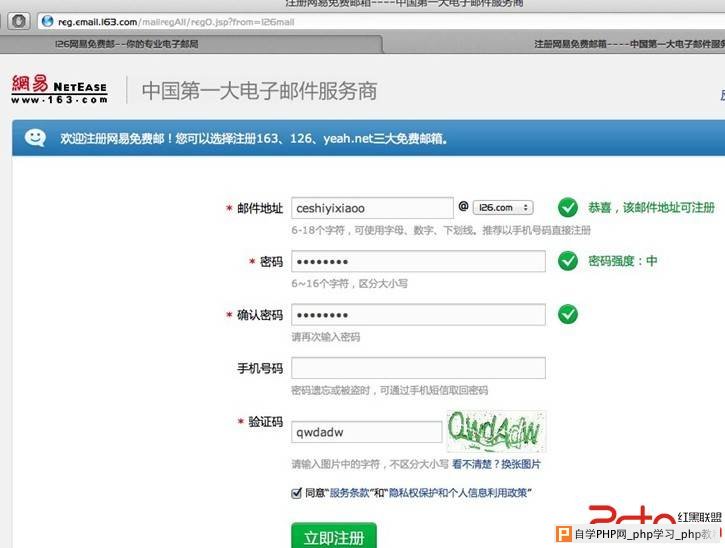The height and width of the screenshot is (548, 725).
Task: Click hint text 请再次输入密码
Action: coord(326,337)
